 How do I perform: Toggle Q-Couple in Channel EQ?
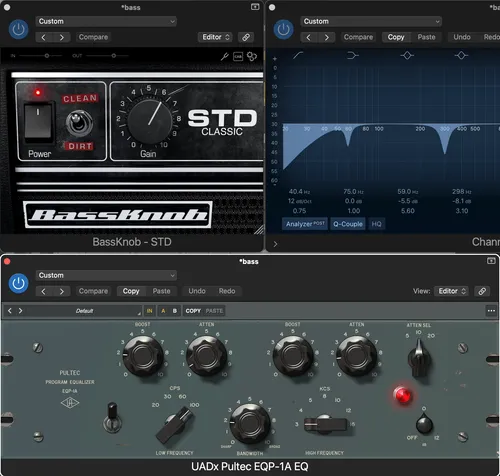point(348,224)
